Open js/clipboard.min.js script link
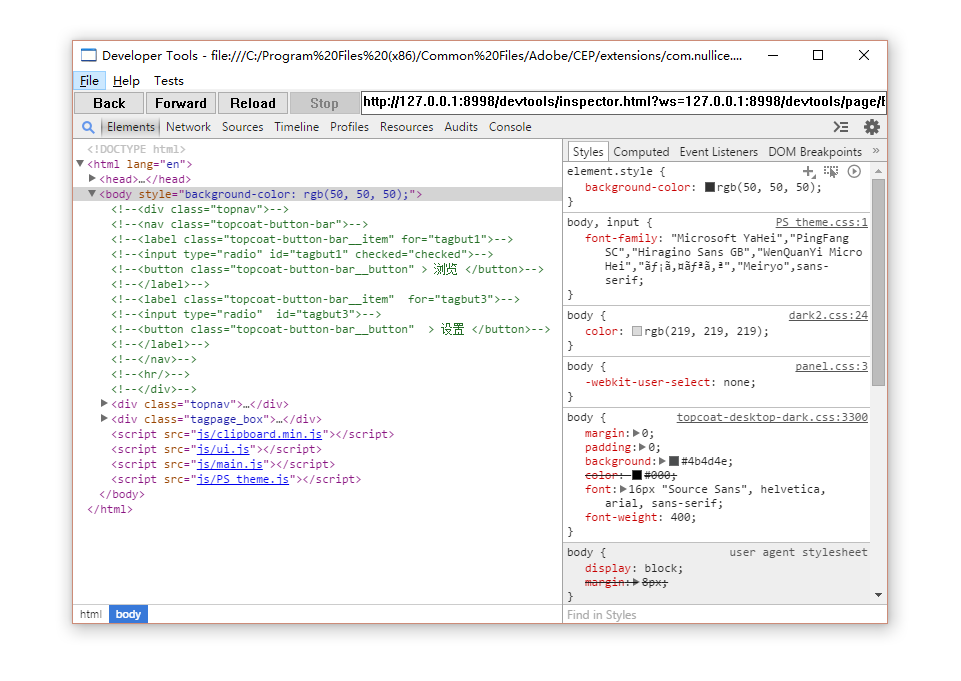The width and height of the screenshot is (961, 681). point(259,434)
